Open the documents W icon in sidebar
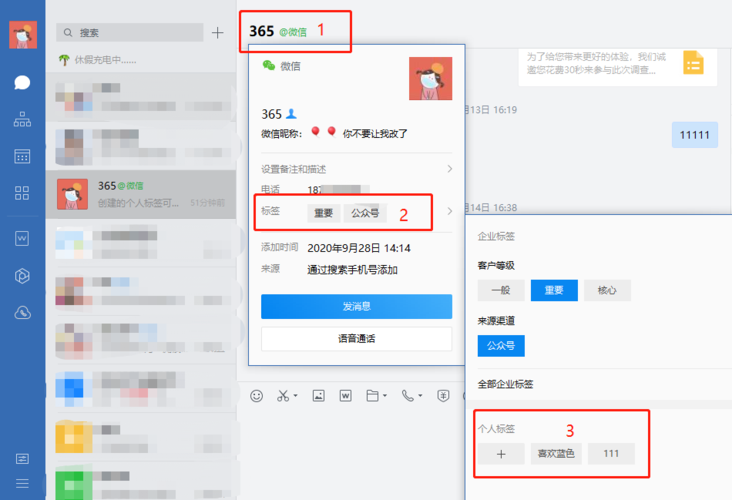This screenshot has width=732, height=500. pos(22,239)
